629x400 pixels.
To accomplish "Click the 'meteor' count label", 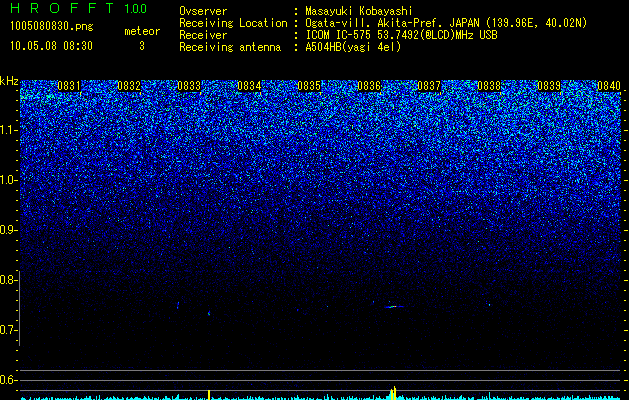I will point(142,31).
